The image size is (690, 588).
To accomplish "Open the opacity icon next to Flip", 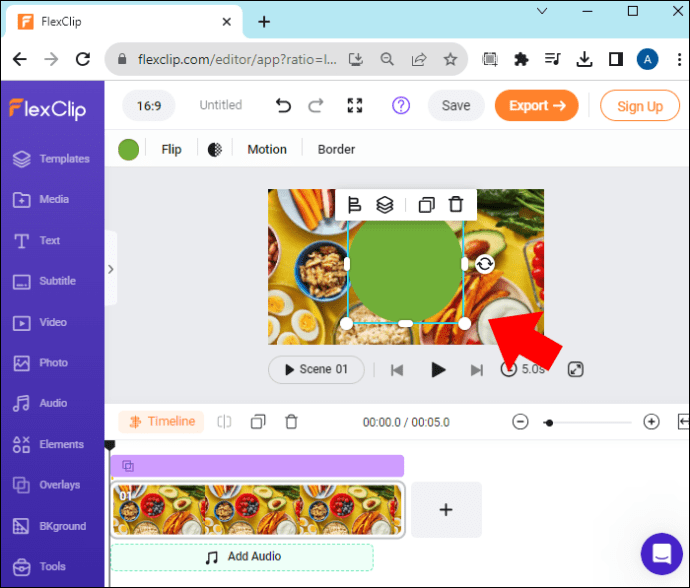I will (215, 150).
